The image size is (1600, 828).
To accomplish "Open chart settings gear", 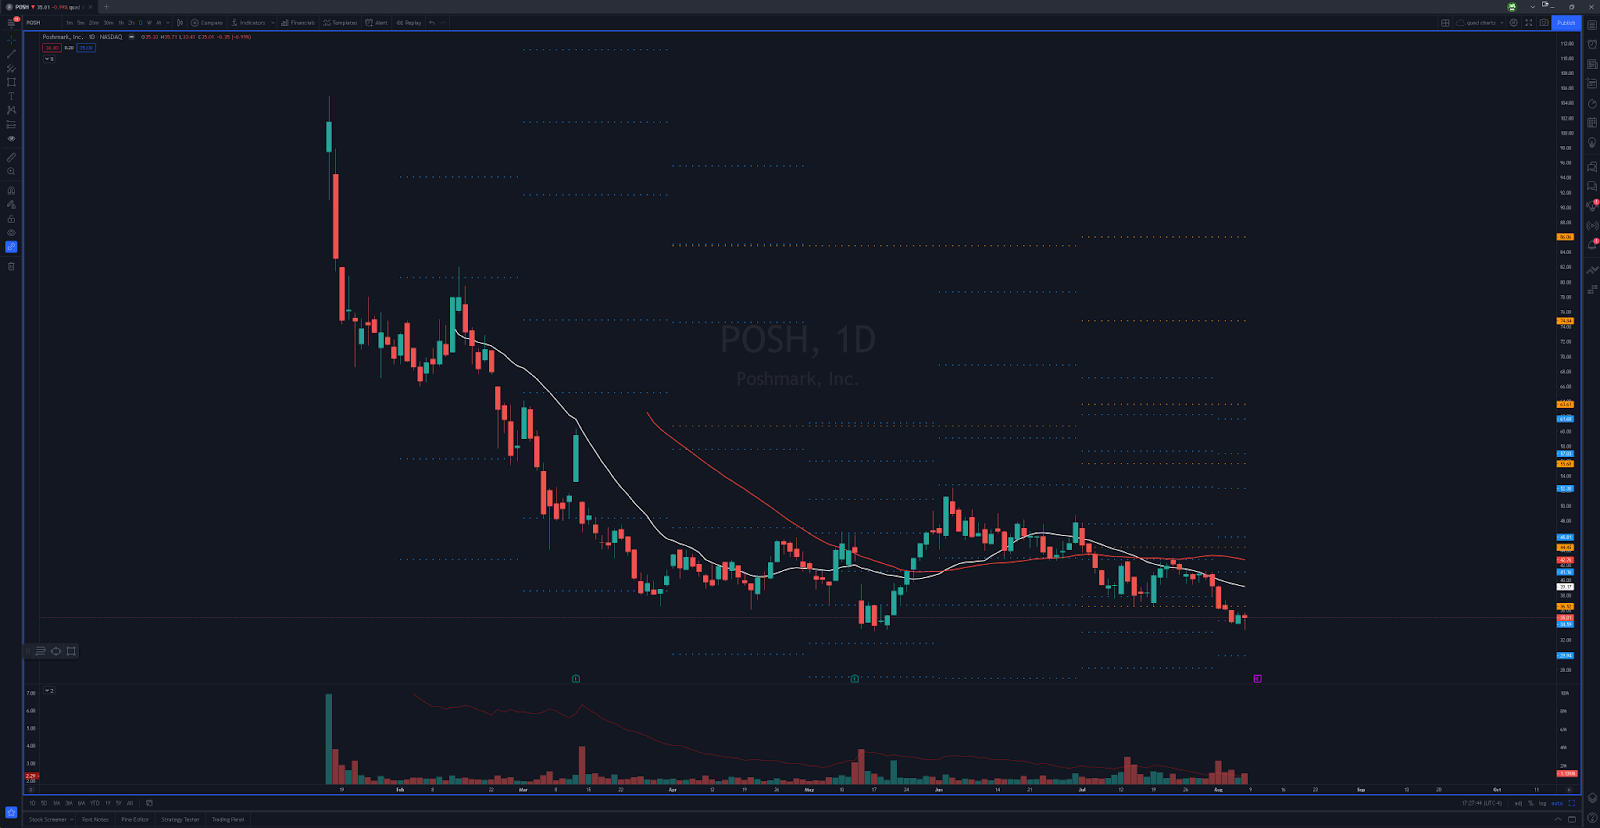I will (x=1513, y=23).
